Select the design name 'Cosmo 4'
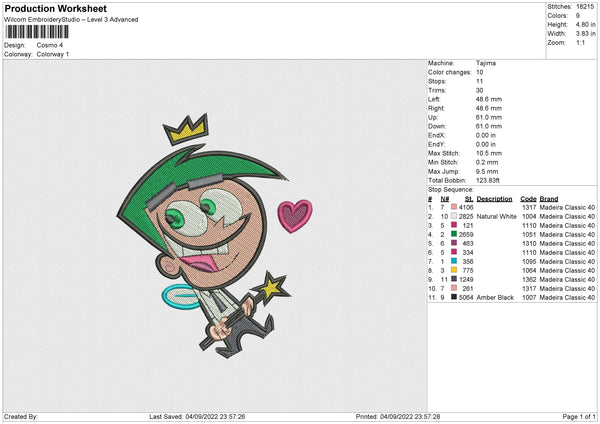Image resolution: width=600 pixels, height=424 pixels. 50,45
